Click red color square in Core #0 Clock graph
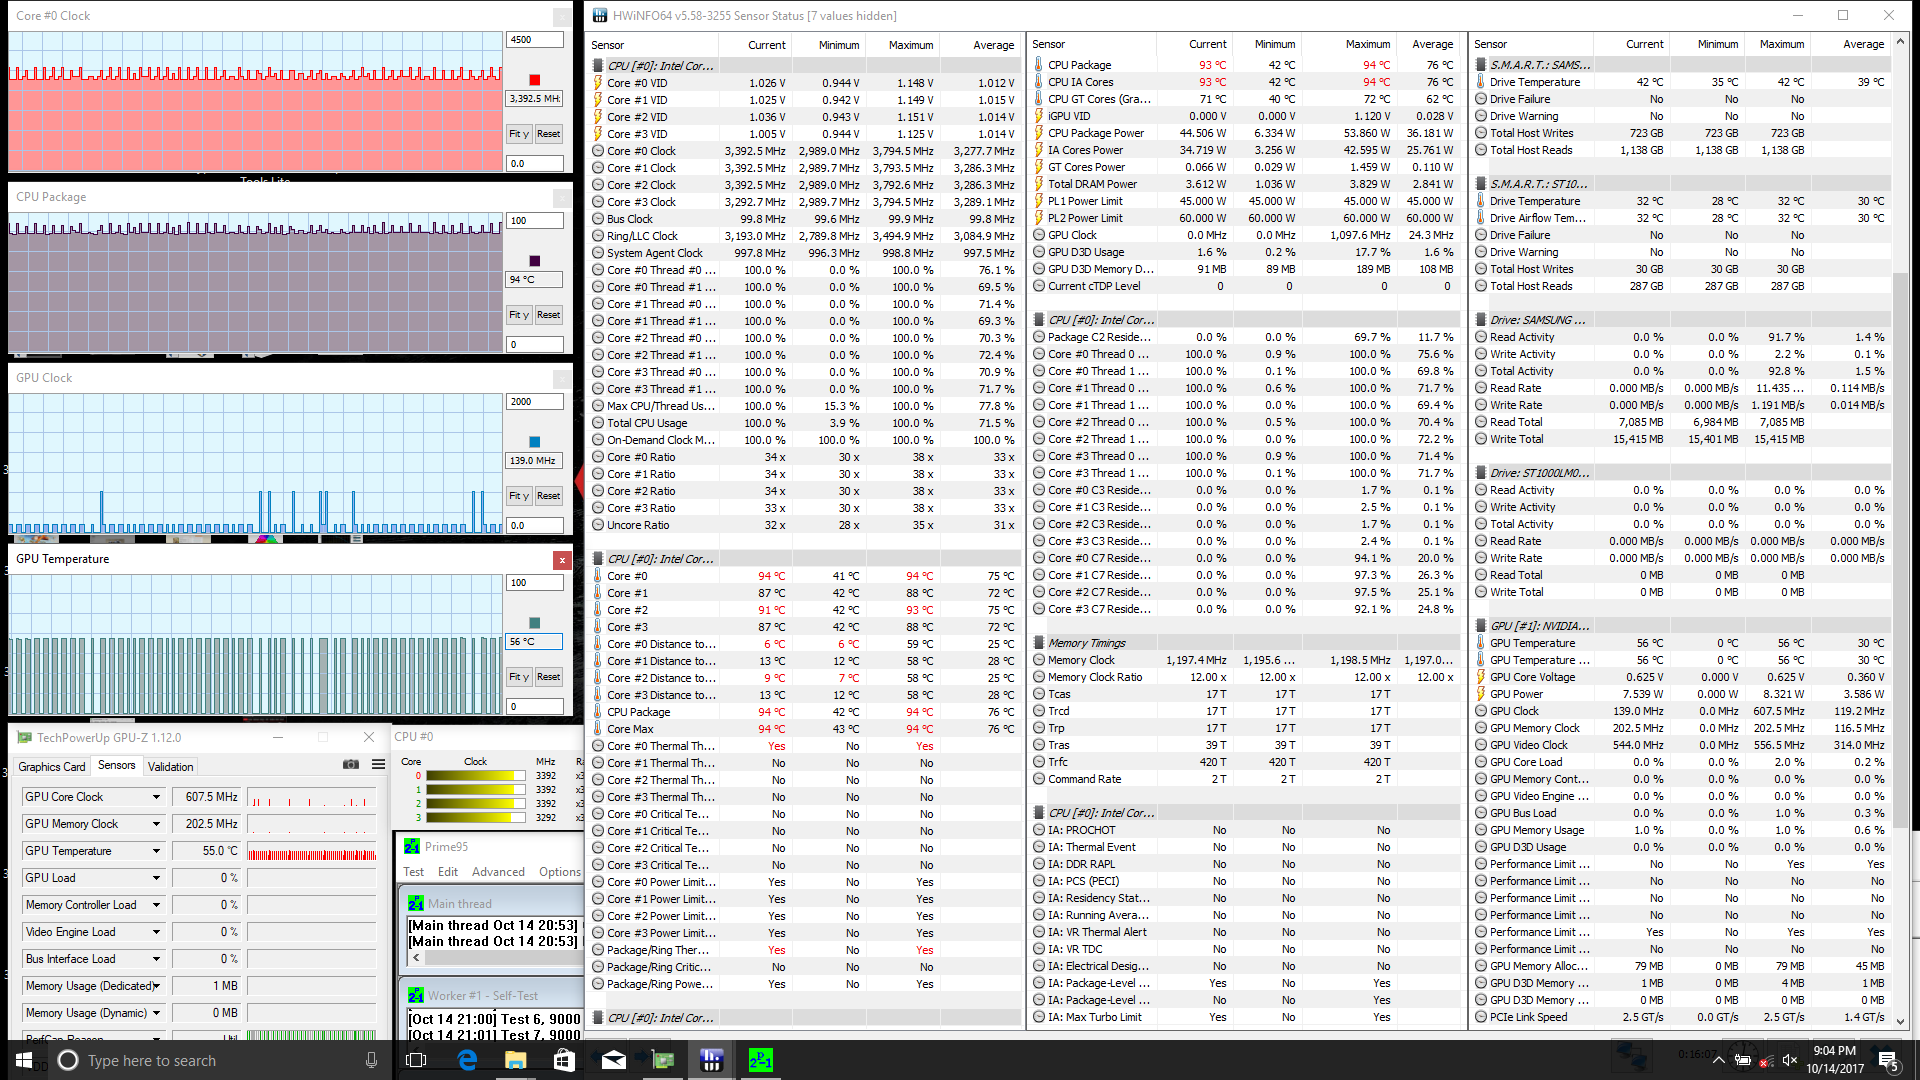The image size is (1920, 1080). point(534,80)
